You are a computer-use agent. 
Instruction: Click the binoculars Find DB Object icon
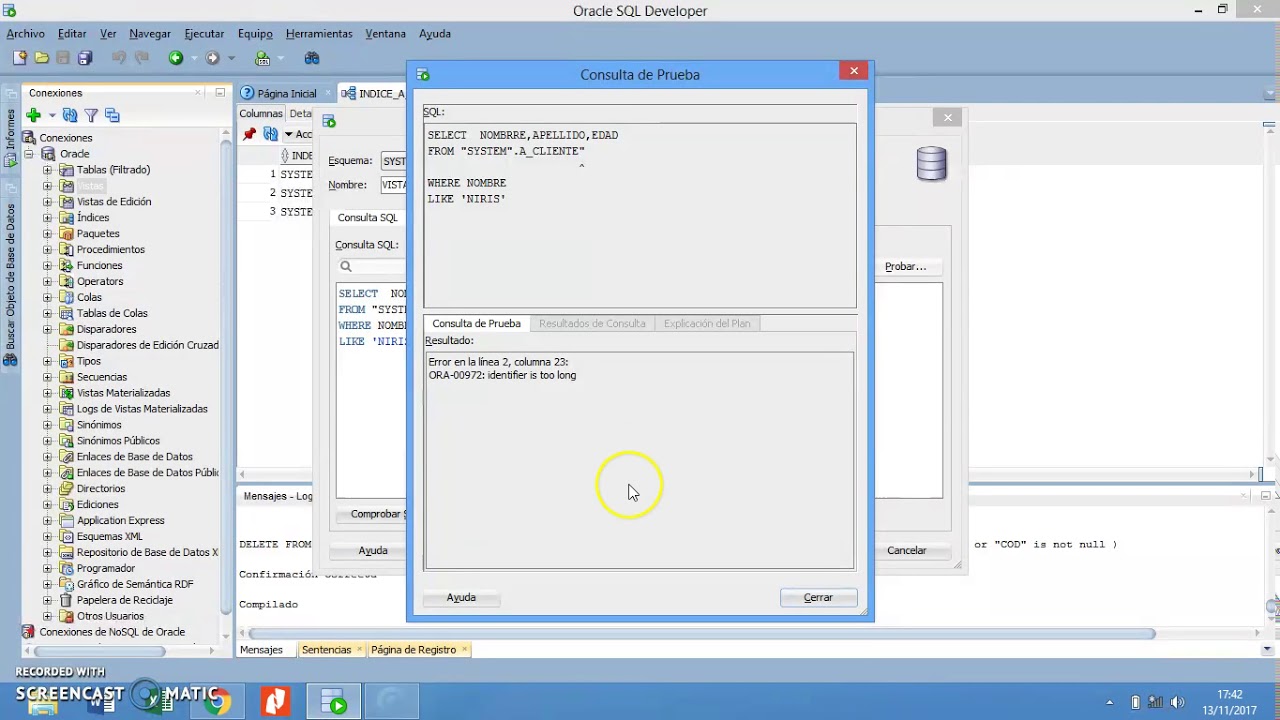312,58
